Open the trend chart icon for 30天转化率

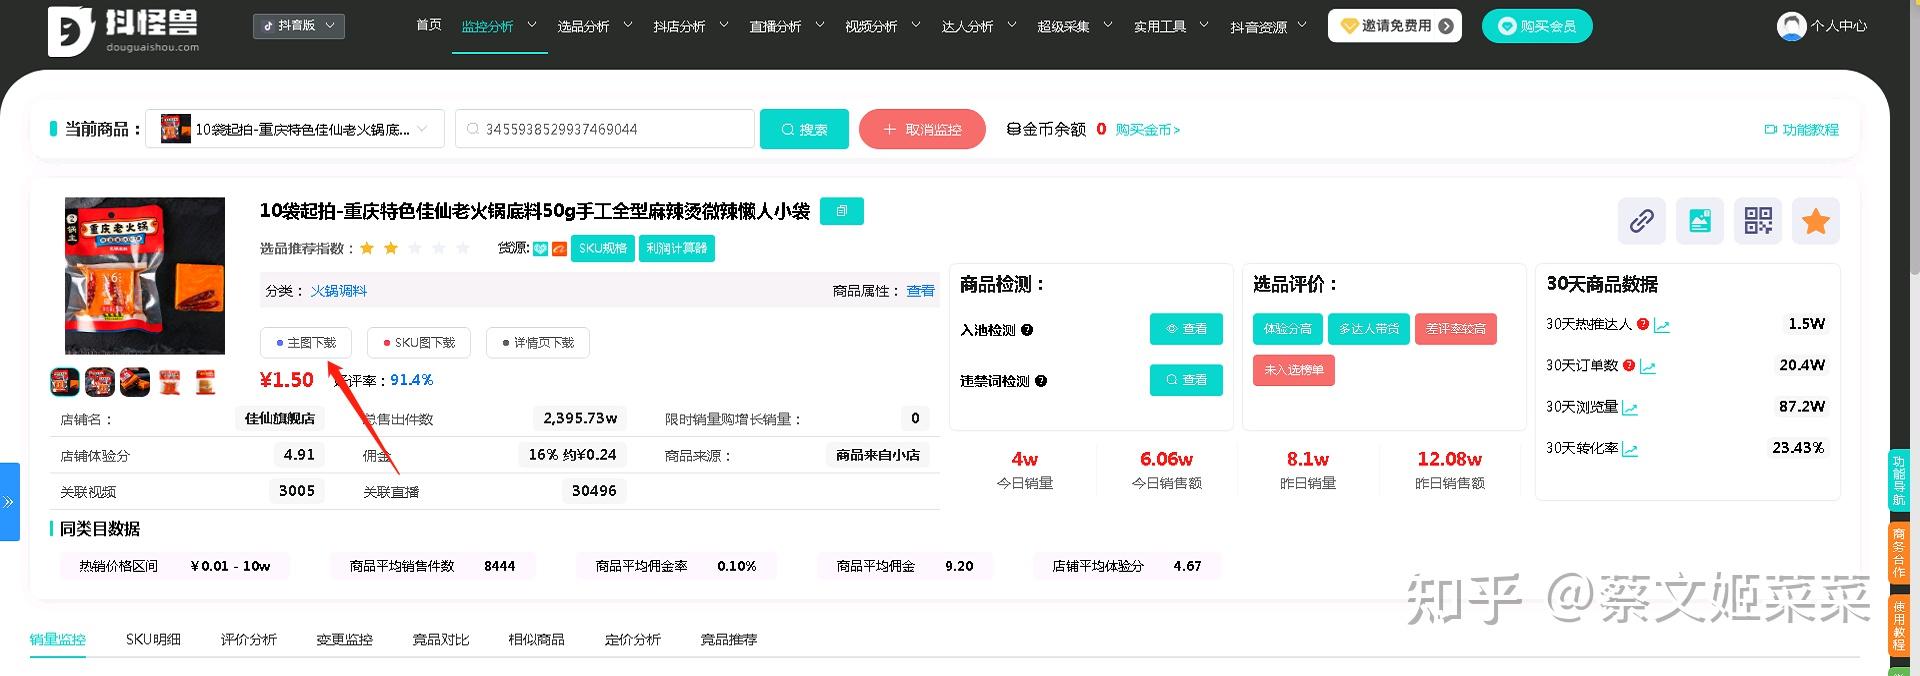1630,450
